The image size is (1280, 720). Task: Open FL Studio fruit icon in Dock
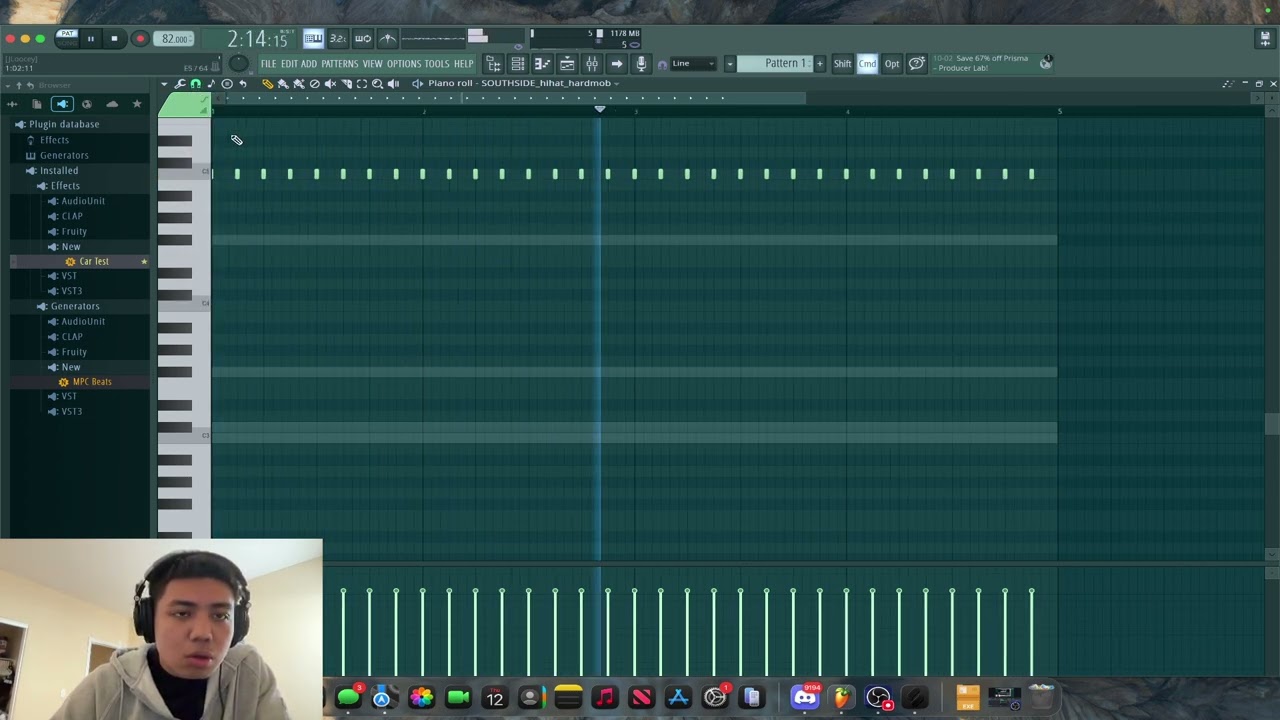tap(842, 697)
